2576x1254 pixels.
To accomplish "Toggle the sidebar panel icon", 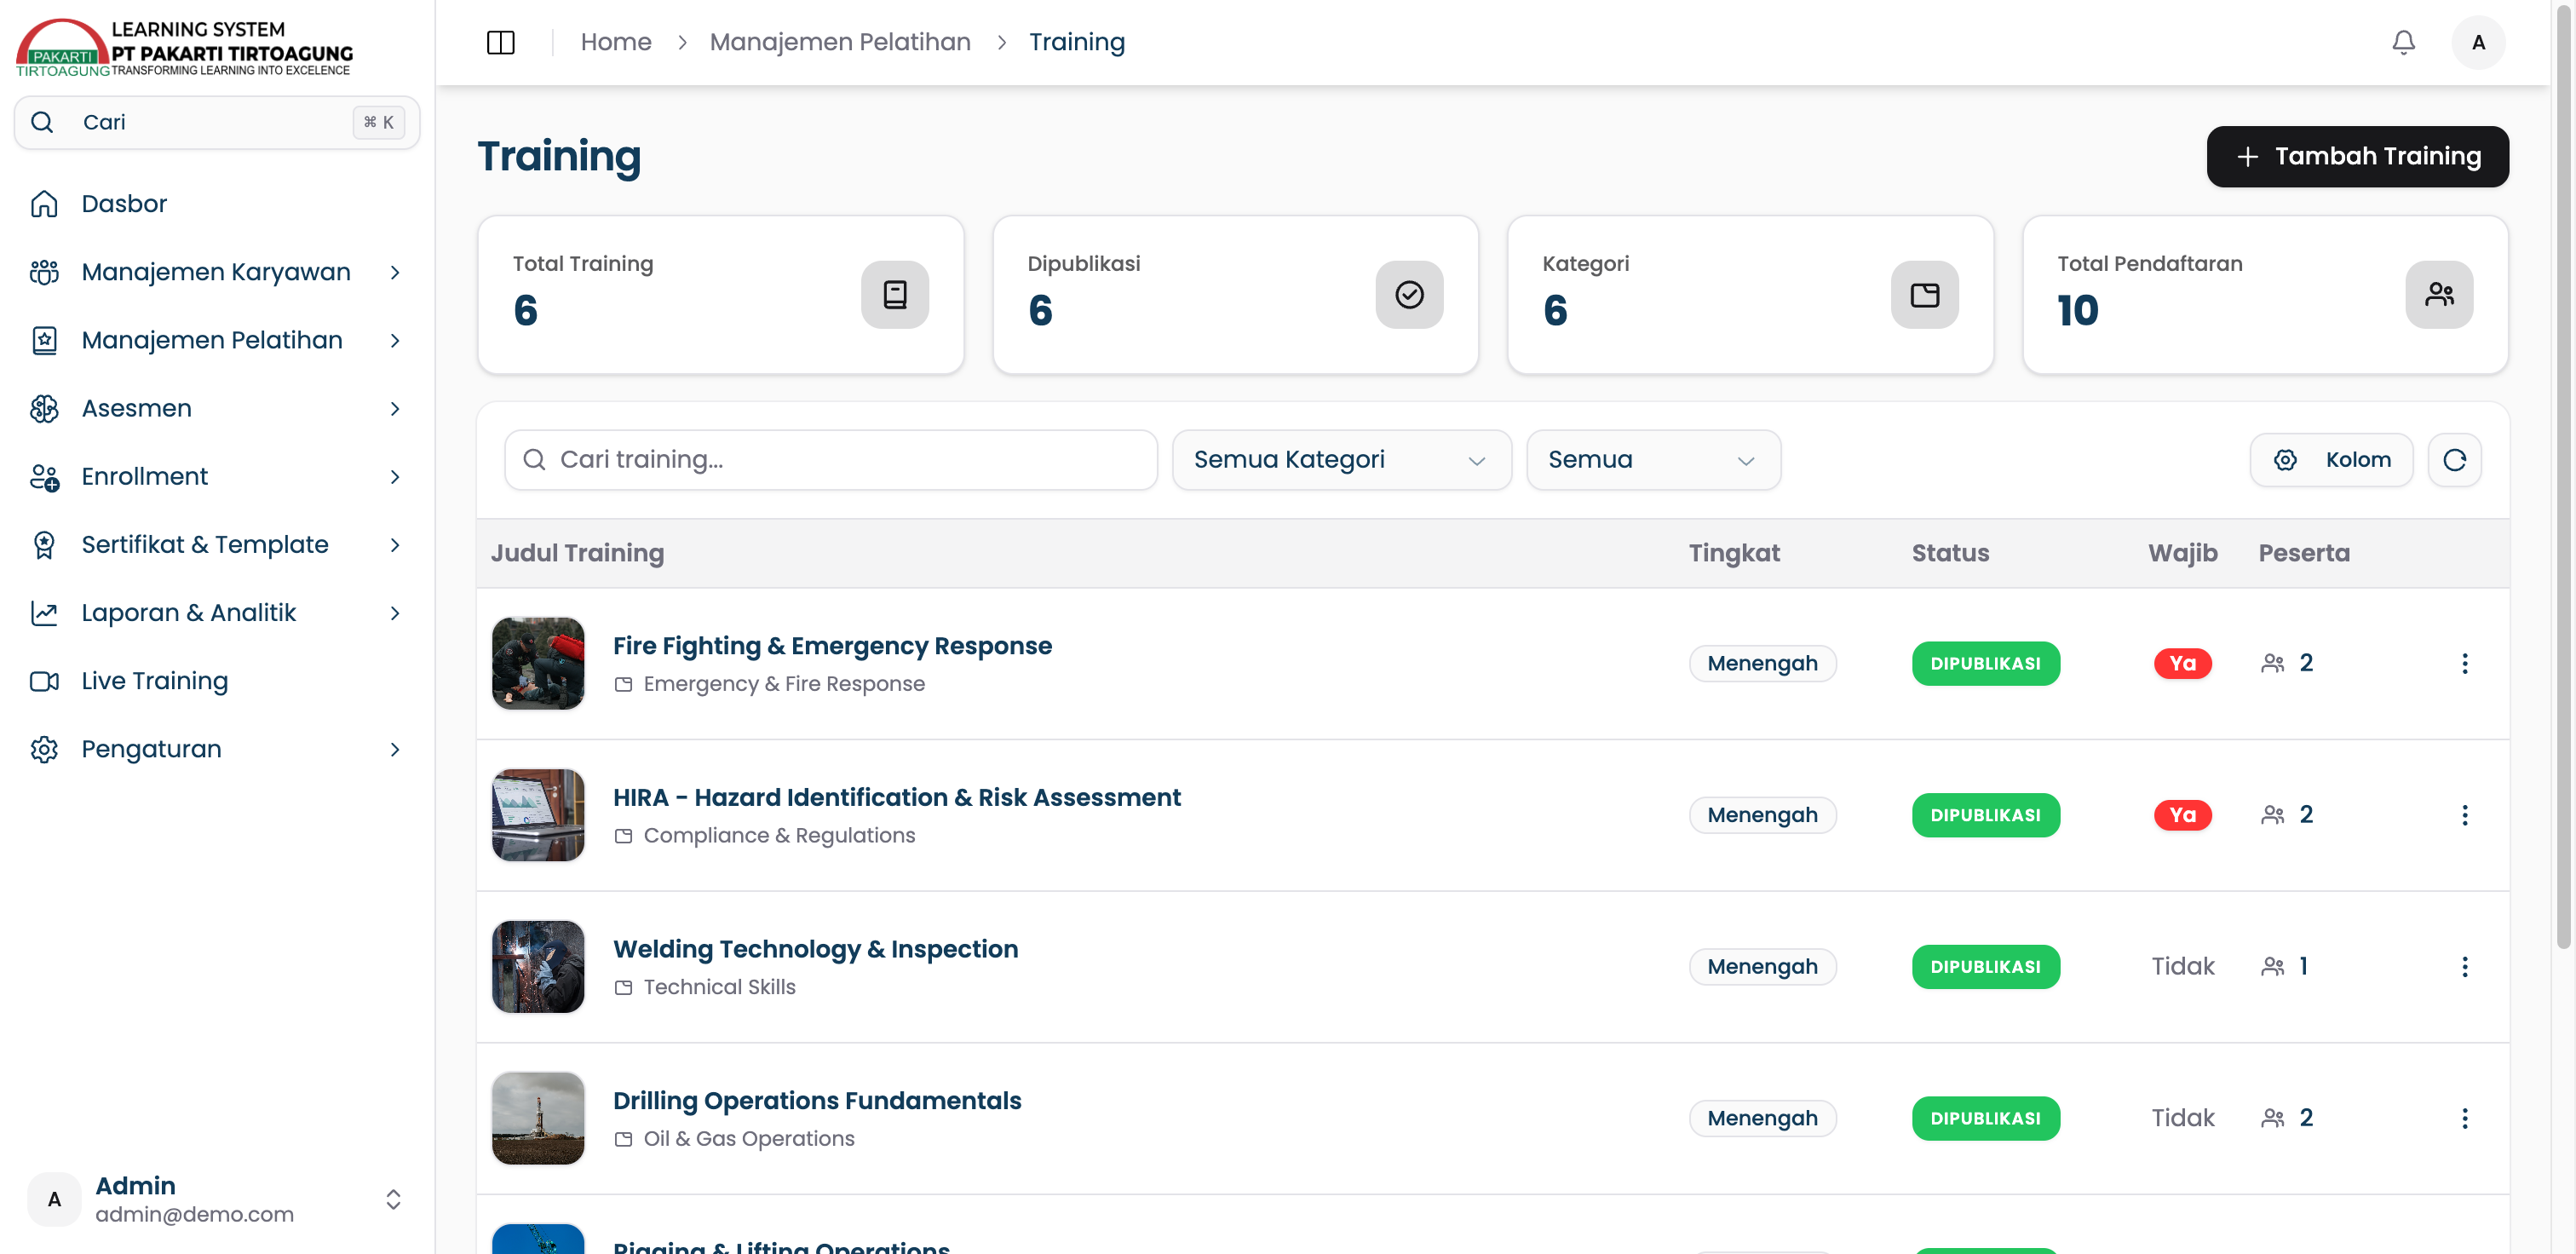I will [500, 42].
